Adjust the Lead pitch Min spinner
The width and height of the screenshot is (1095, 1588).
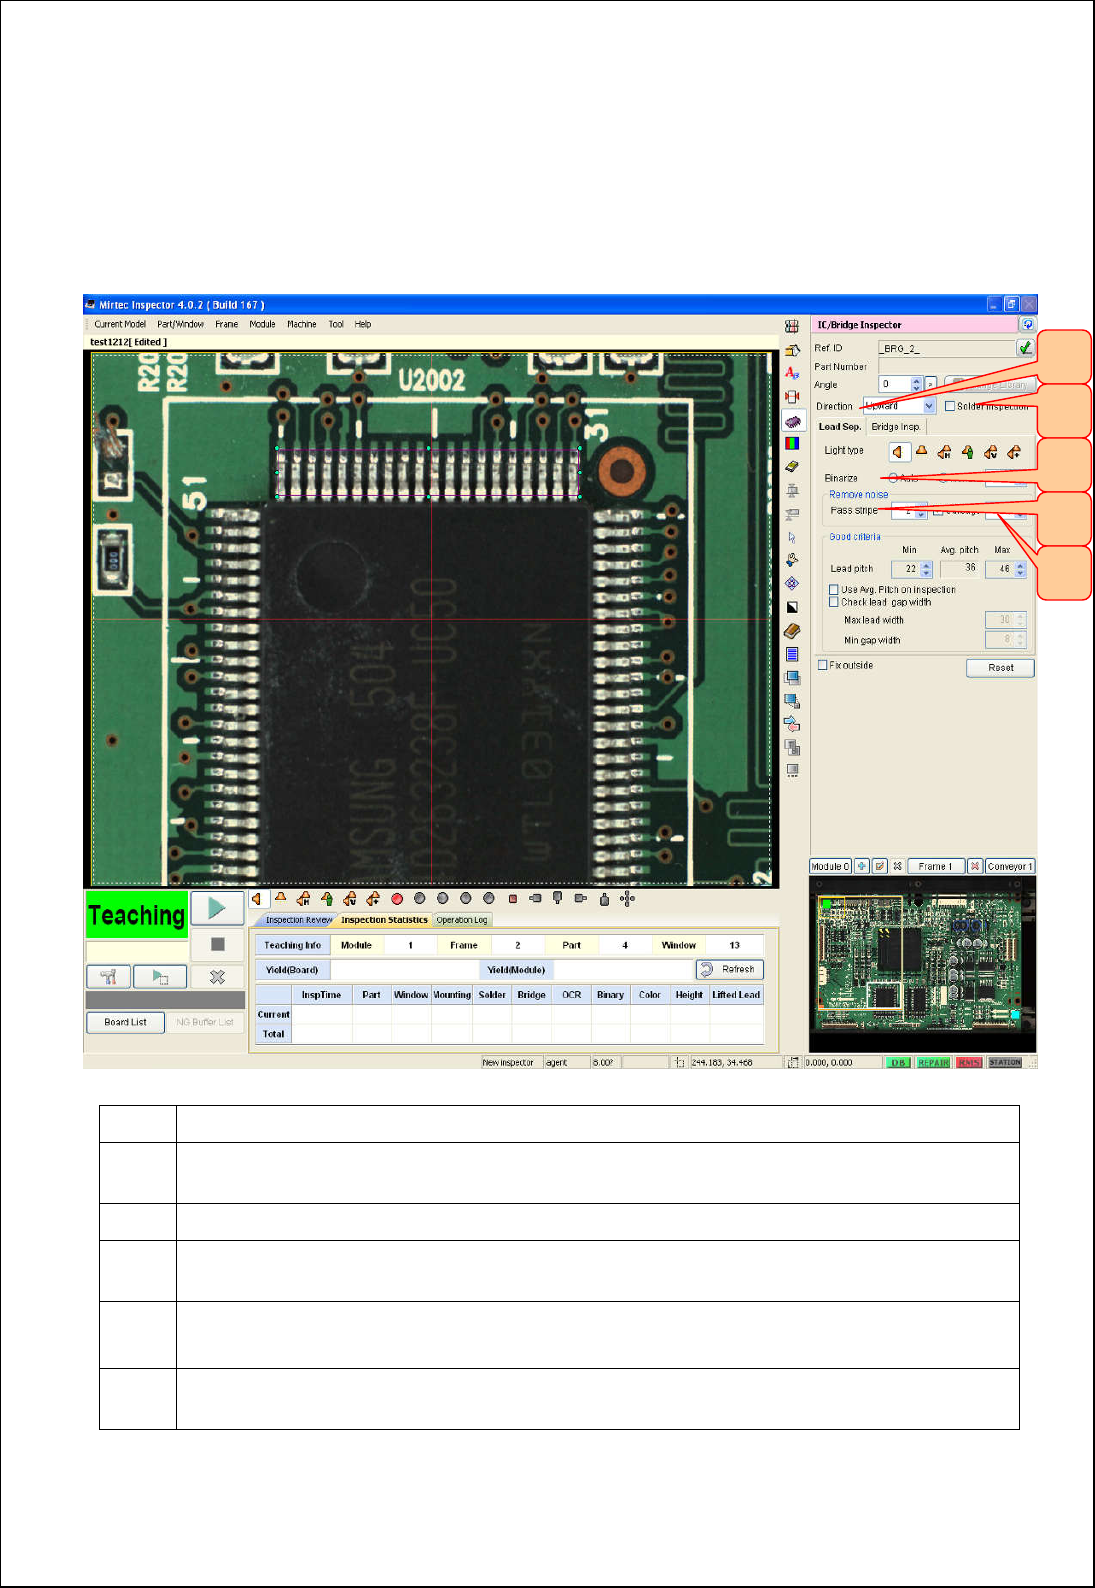pos(926,569)
